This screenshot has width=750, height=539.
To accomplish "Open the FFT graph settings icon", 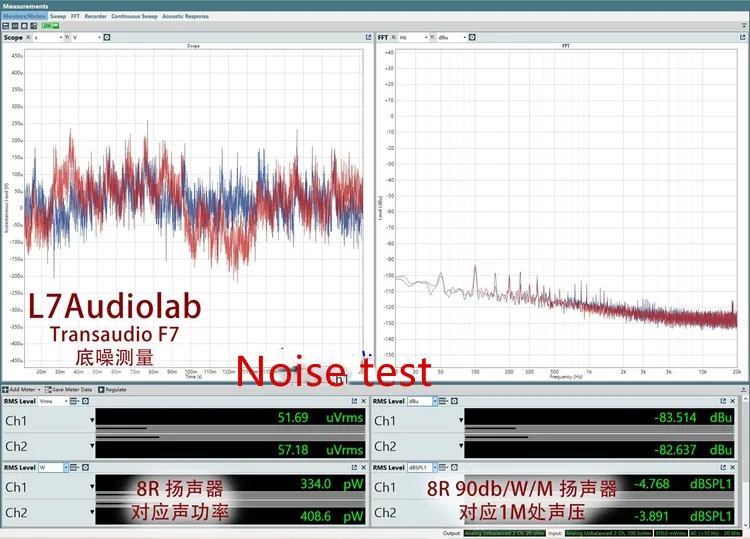I will click(x=472, y=37).
